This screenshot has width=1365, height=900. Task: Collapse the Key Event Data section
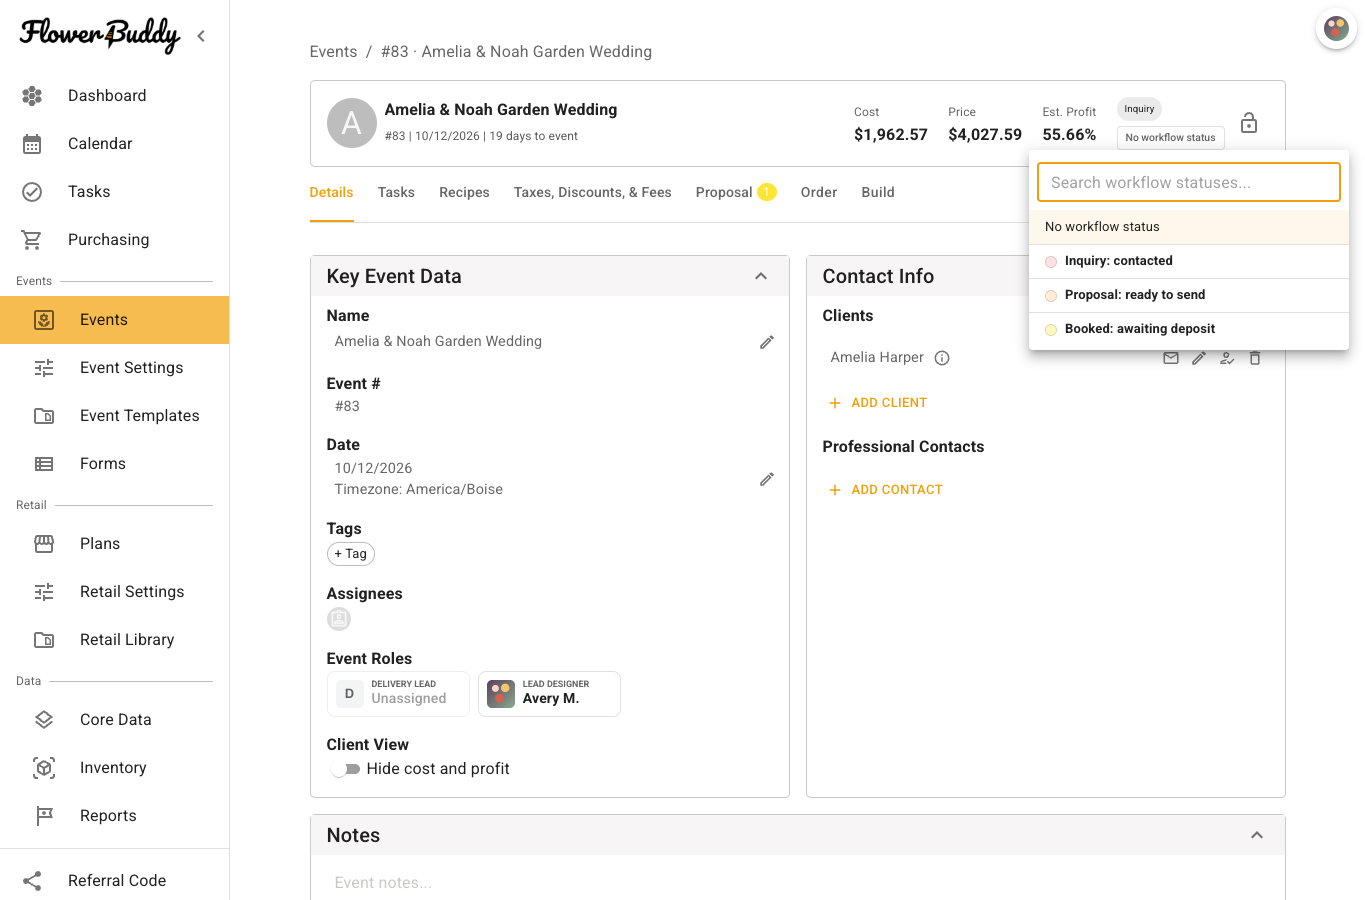[x=761, y=276]
